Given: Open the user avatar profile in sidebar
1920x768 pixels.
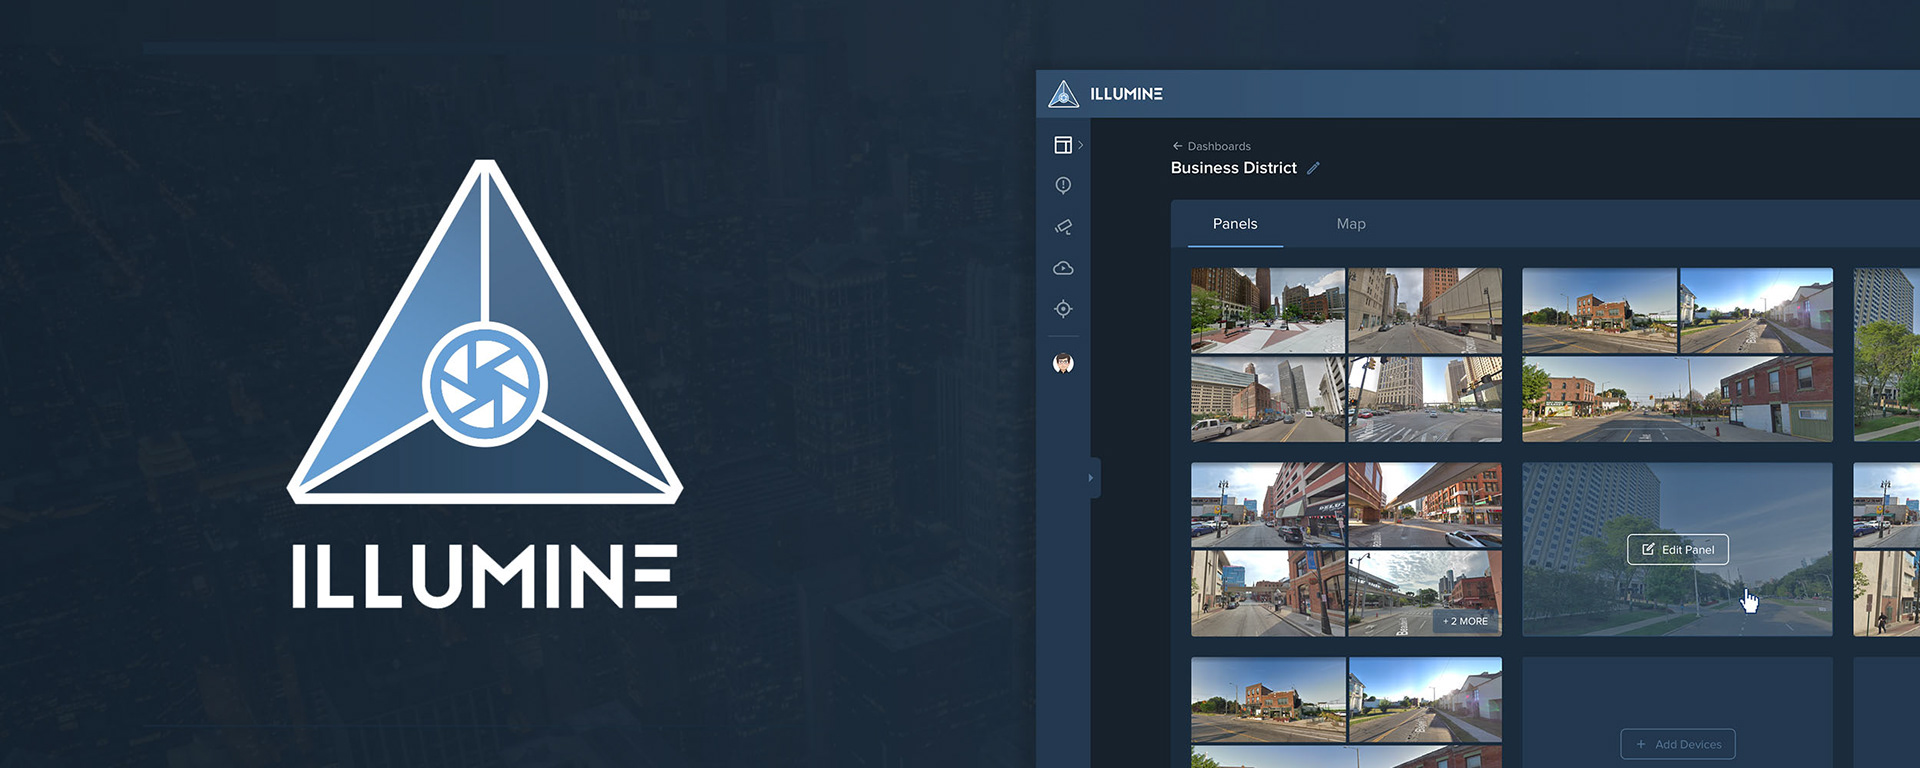Looking at the screenshot, I should [x=1063, y=363].
